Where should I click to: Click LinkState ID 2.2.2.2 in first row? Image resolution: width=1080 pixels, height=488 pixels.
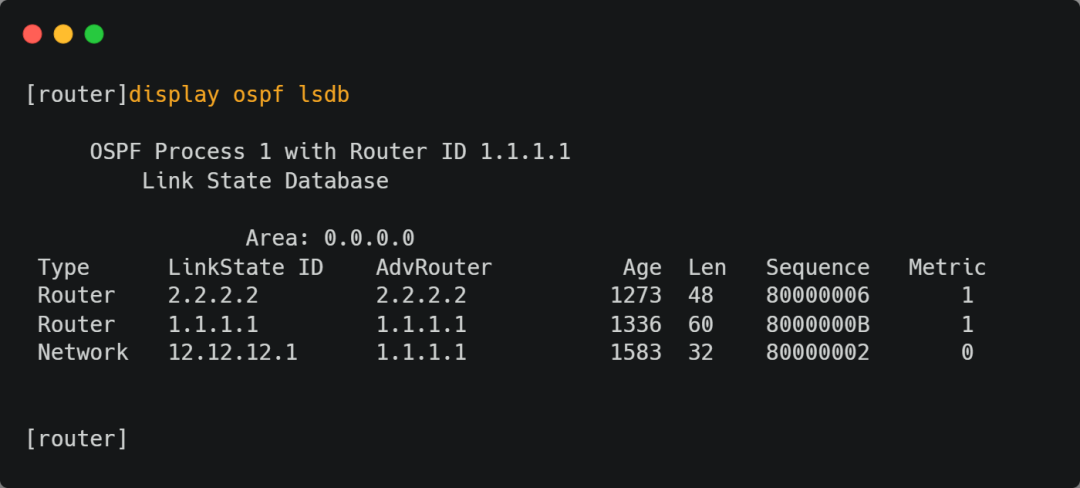point(213,296)
